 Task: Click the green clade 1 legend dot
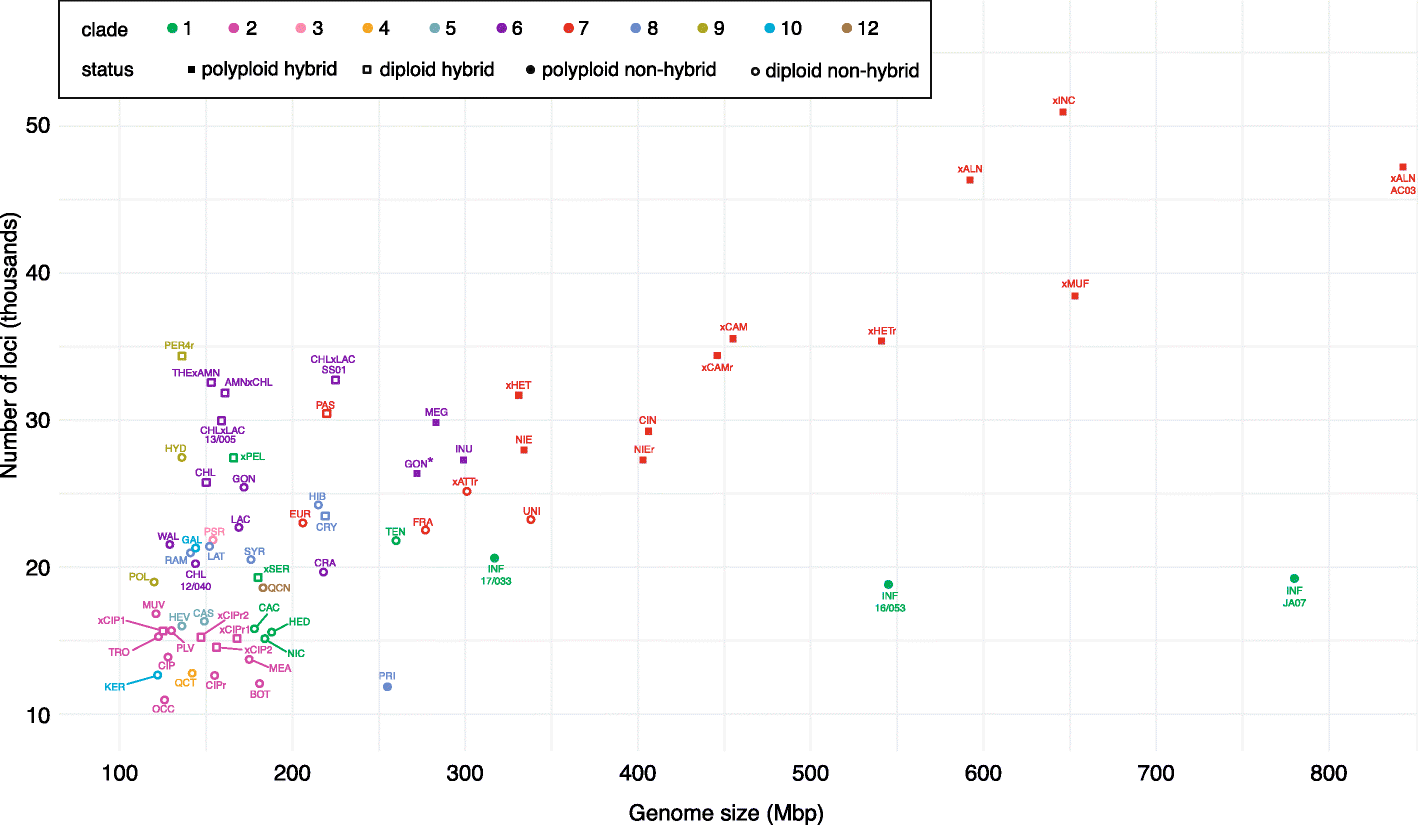(x=170, y=29)
